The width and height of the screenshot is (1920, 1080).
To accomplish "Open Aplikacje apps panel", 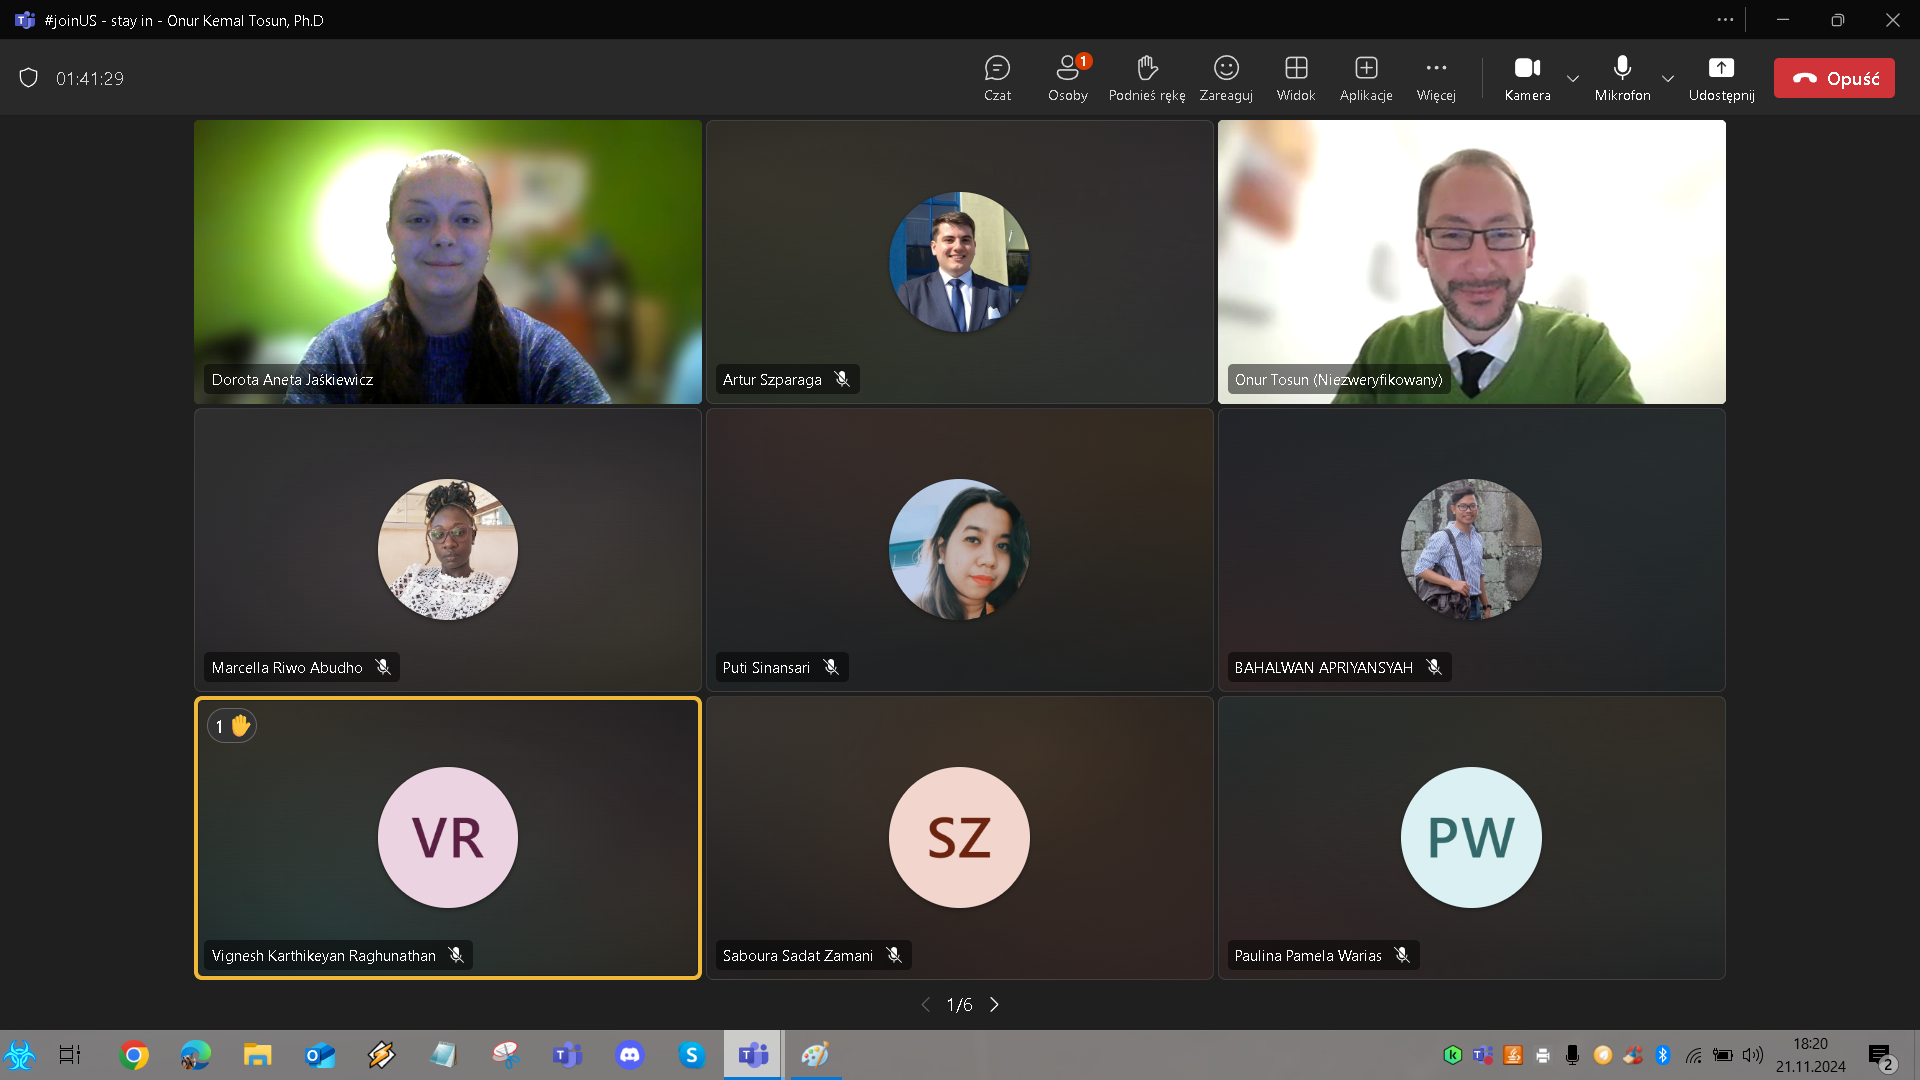I will point(1366,78).
